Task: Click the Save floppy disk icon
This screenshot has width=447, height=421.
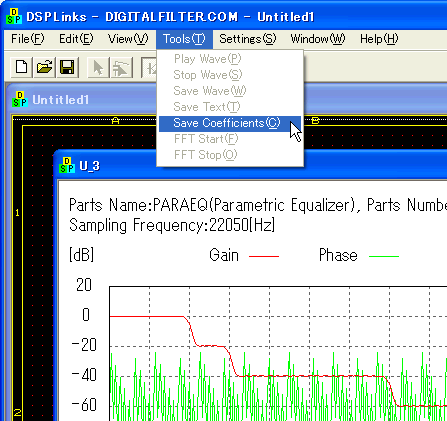Action: pos(67,67)
